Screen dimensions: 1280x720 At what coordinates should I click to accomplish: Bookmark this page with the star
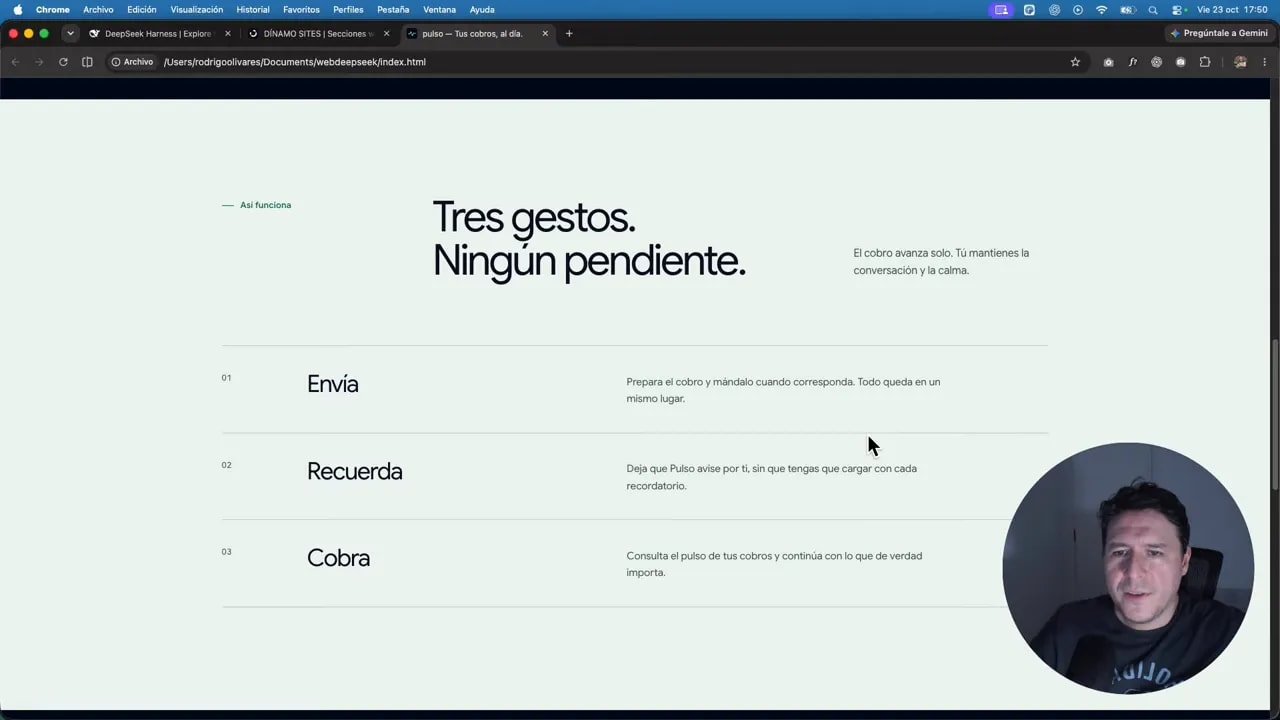(x=1075, y=62)
